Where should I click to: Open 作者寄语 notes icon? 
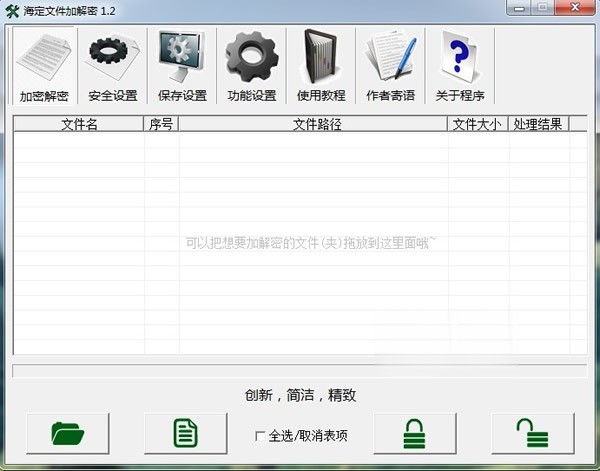(390, 66)
